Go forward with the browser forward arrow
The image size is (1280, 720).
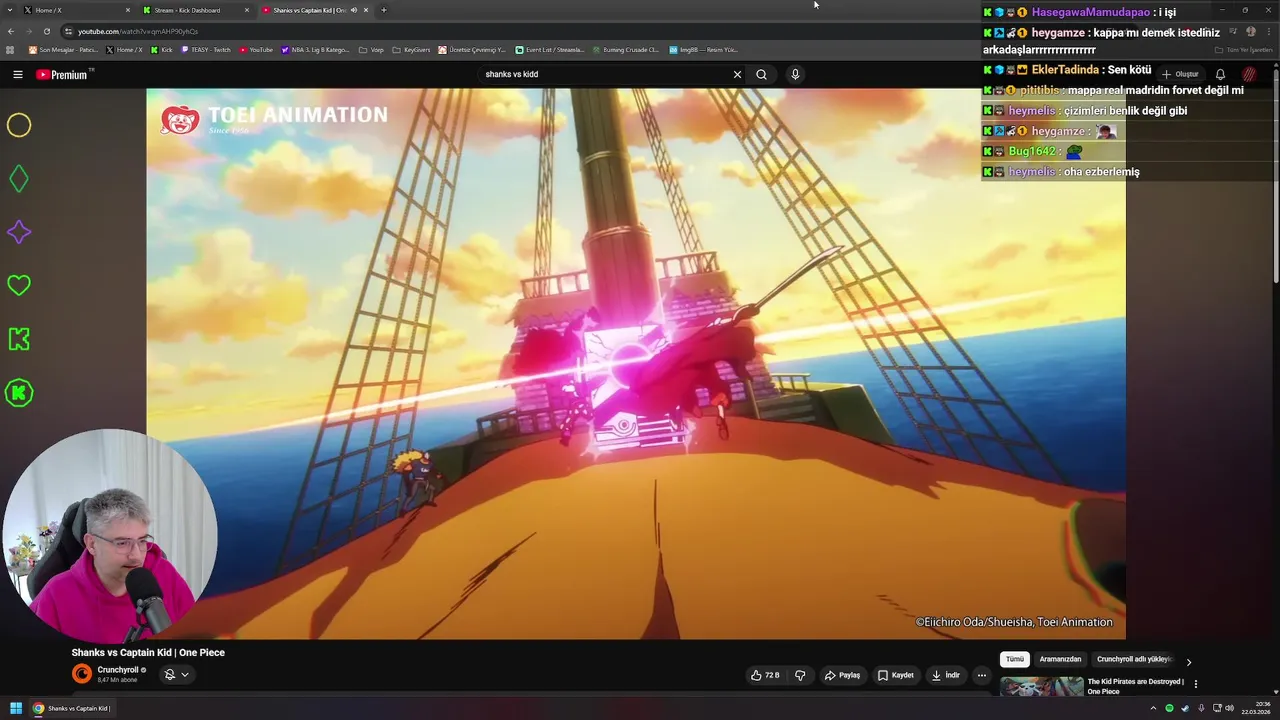(29, 31)
